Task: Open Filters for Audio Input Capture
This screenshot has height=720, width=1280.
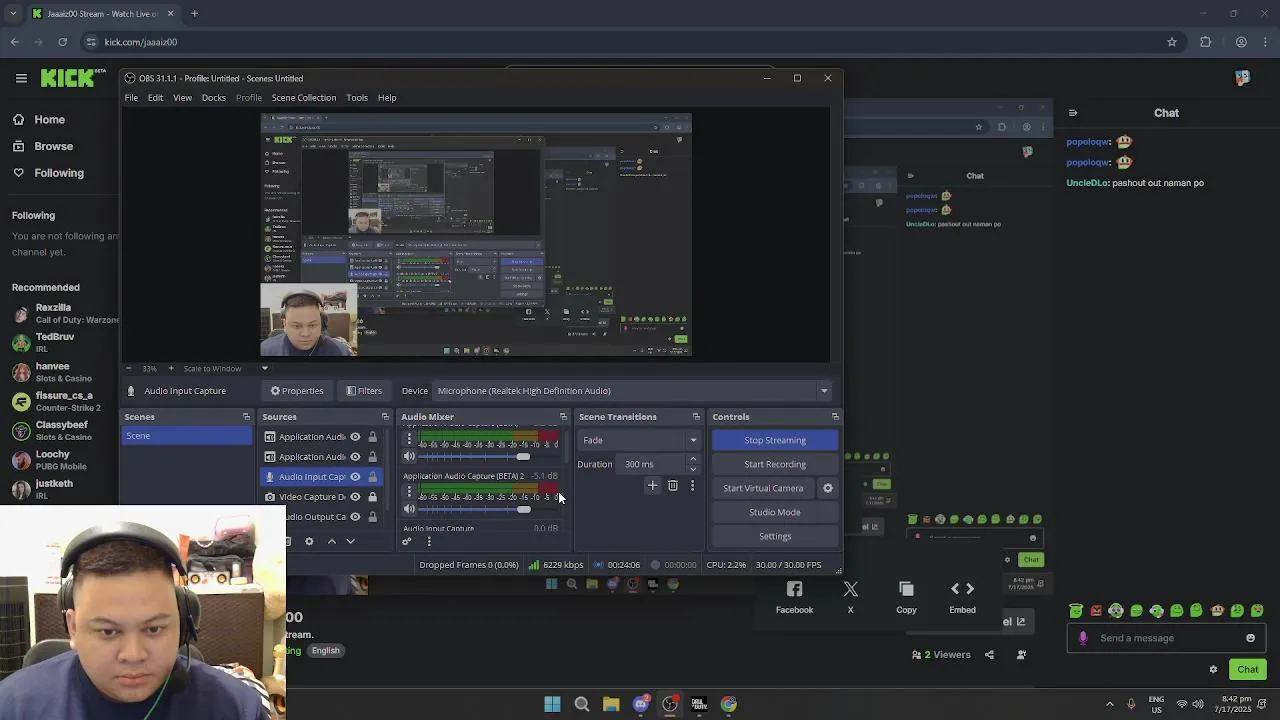Action: click(x=364, y=391)
